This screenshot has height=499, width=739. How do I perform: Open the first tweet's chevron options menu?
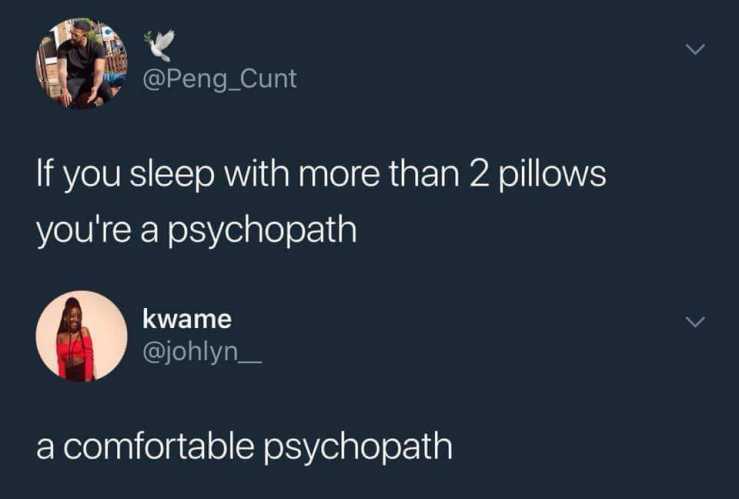(695, 49)
